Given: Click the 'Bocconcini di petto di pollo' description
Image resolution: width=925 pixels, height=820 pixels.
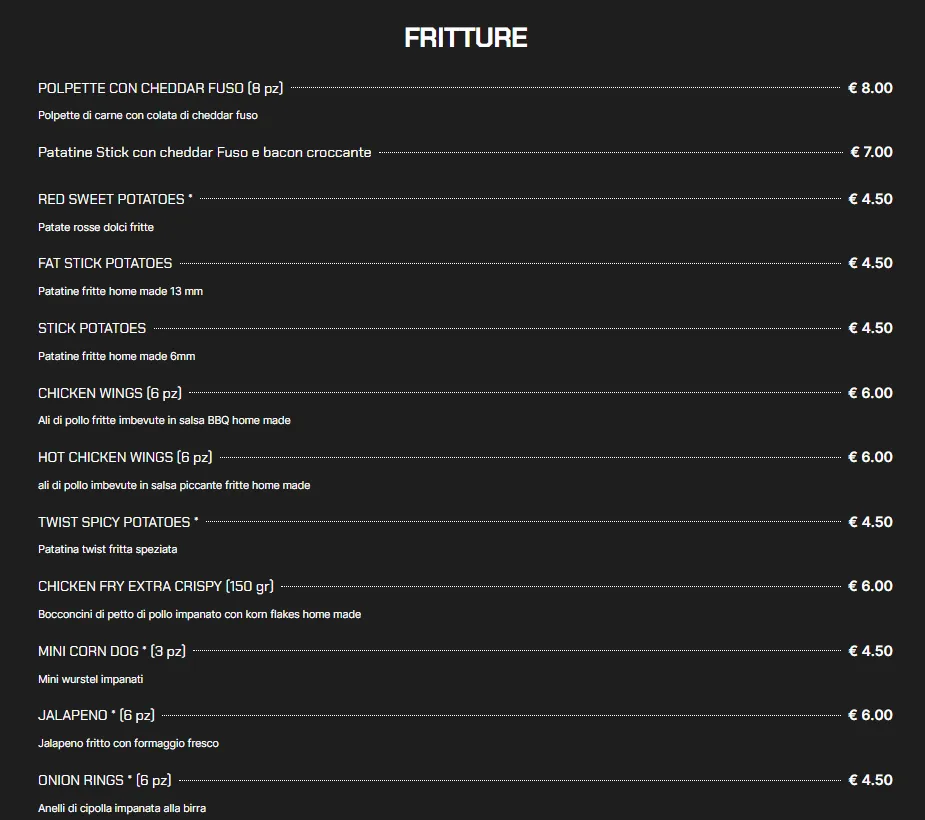Looking at the screenshot, I should click(x=199, y=614).
